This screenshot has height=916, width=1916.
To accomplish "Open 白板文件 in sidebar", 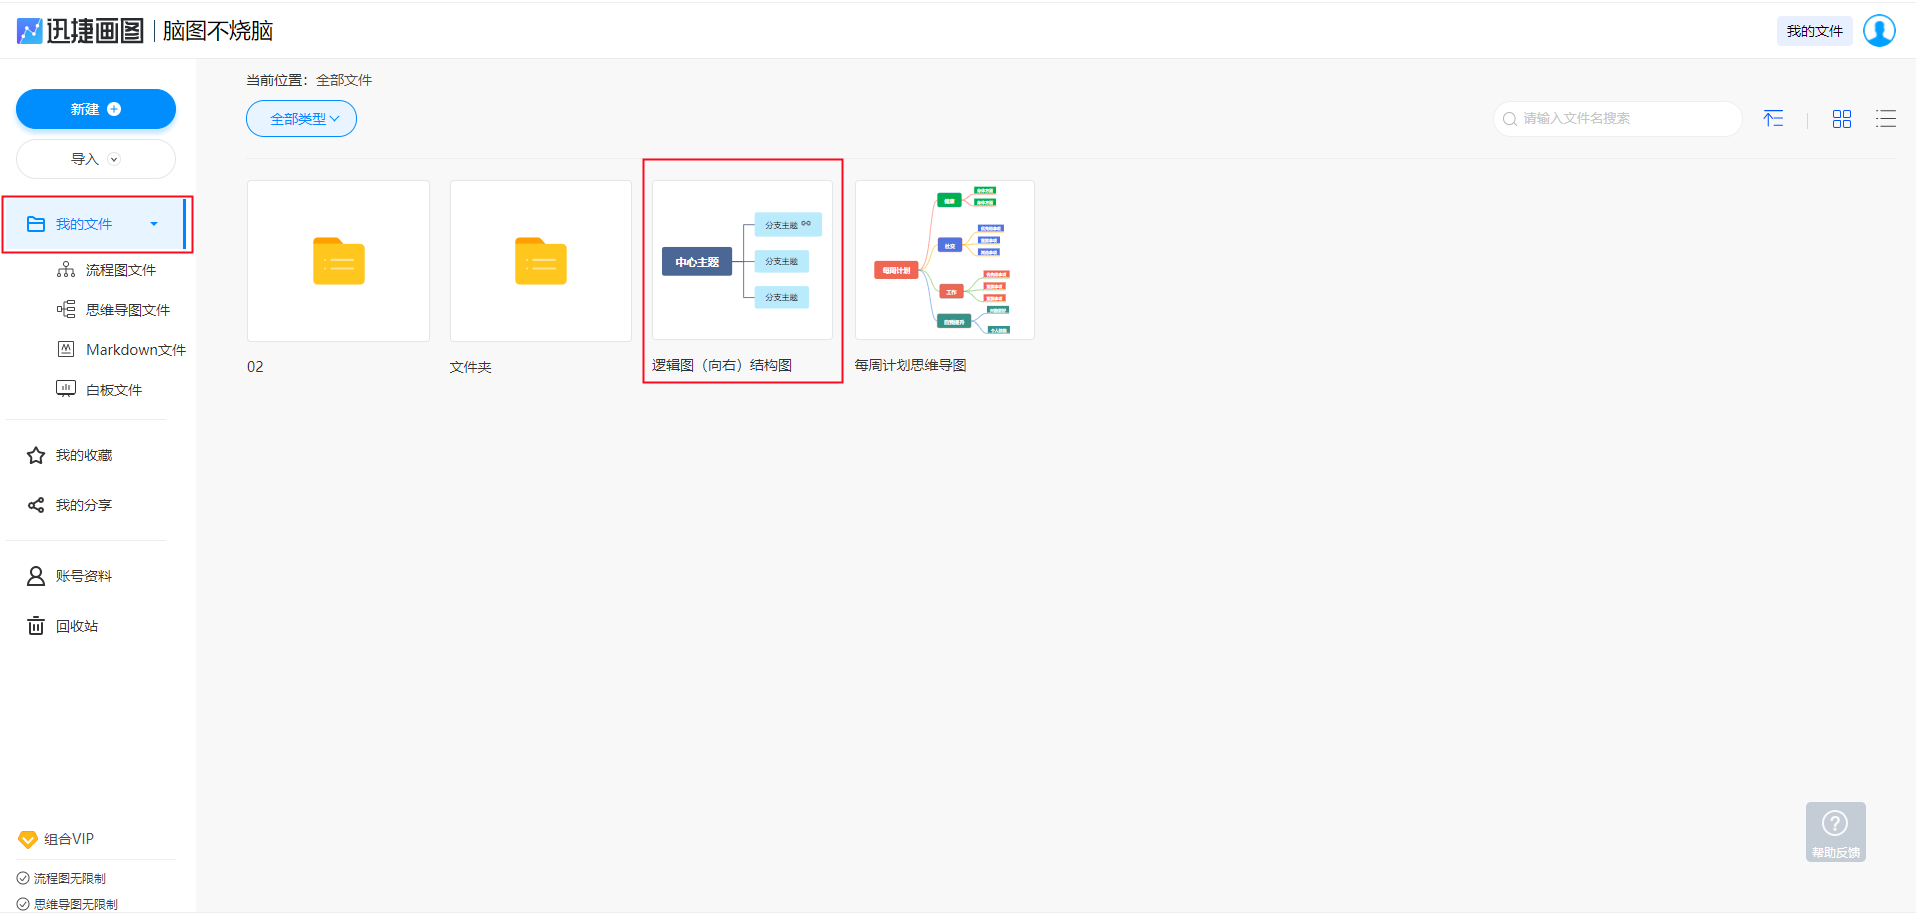I will click(x=113, y=390).
